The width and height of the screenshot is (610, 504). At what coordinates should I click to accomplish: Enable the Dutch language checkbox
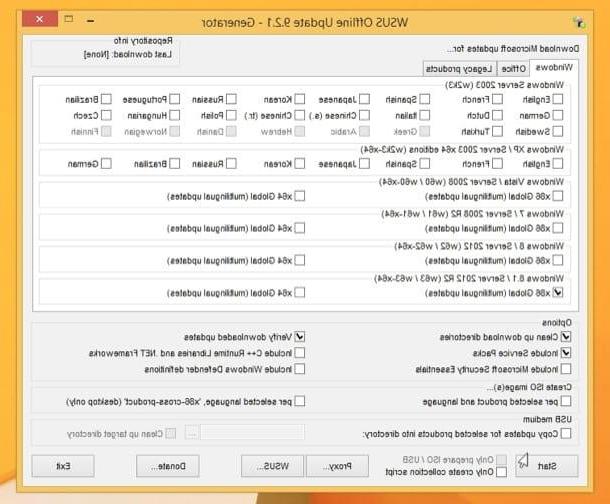click(497, 115)
